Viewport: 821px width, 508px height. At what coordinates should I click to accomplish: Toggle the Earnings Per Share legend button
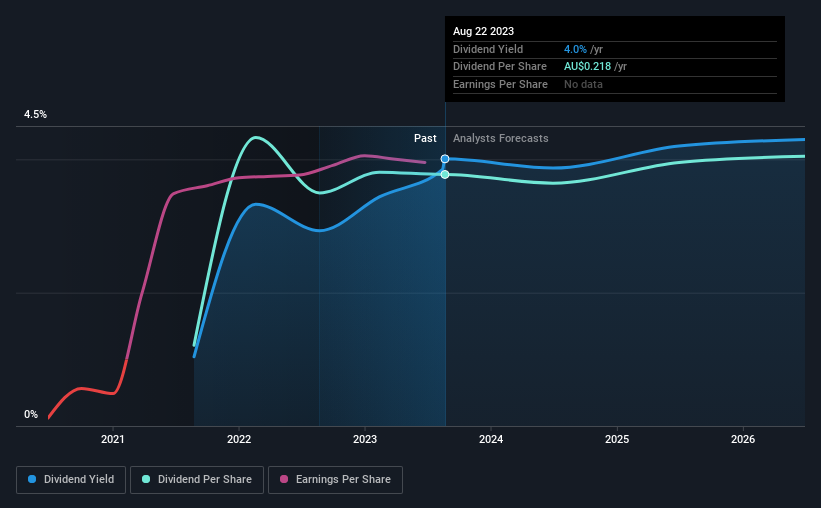(x=335, y=480)
